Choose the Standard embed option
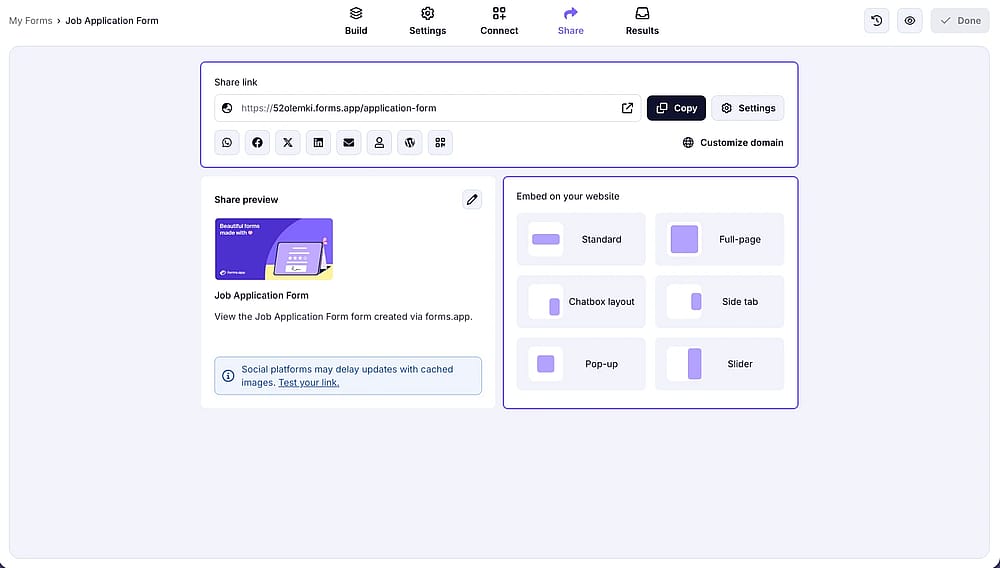Viewport: 1000px width, 568px height. point(581,239)
